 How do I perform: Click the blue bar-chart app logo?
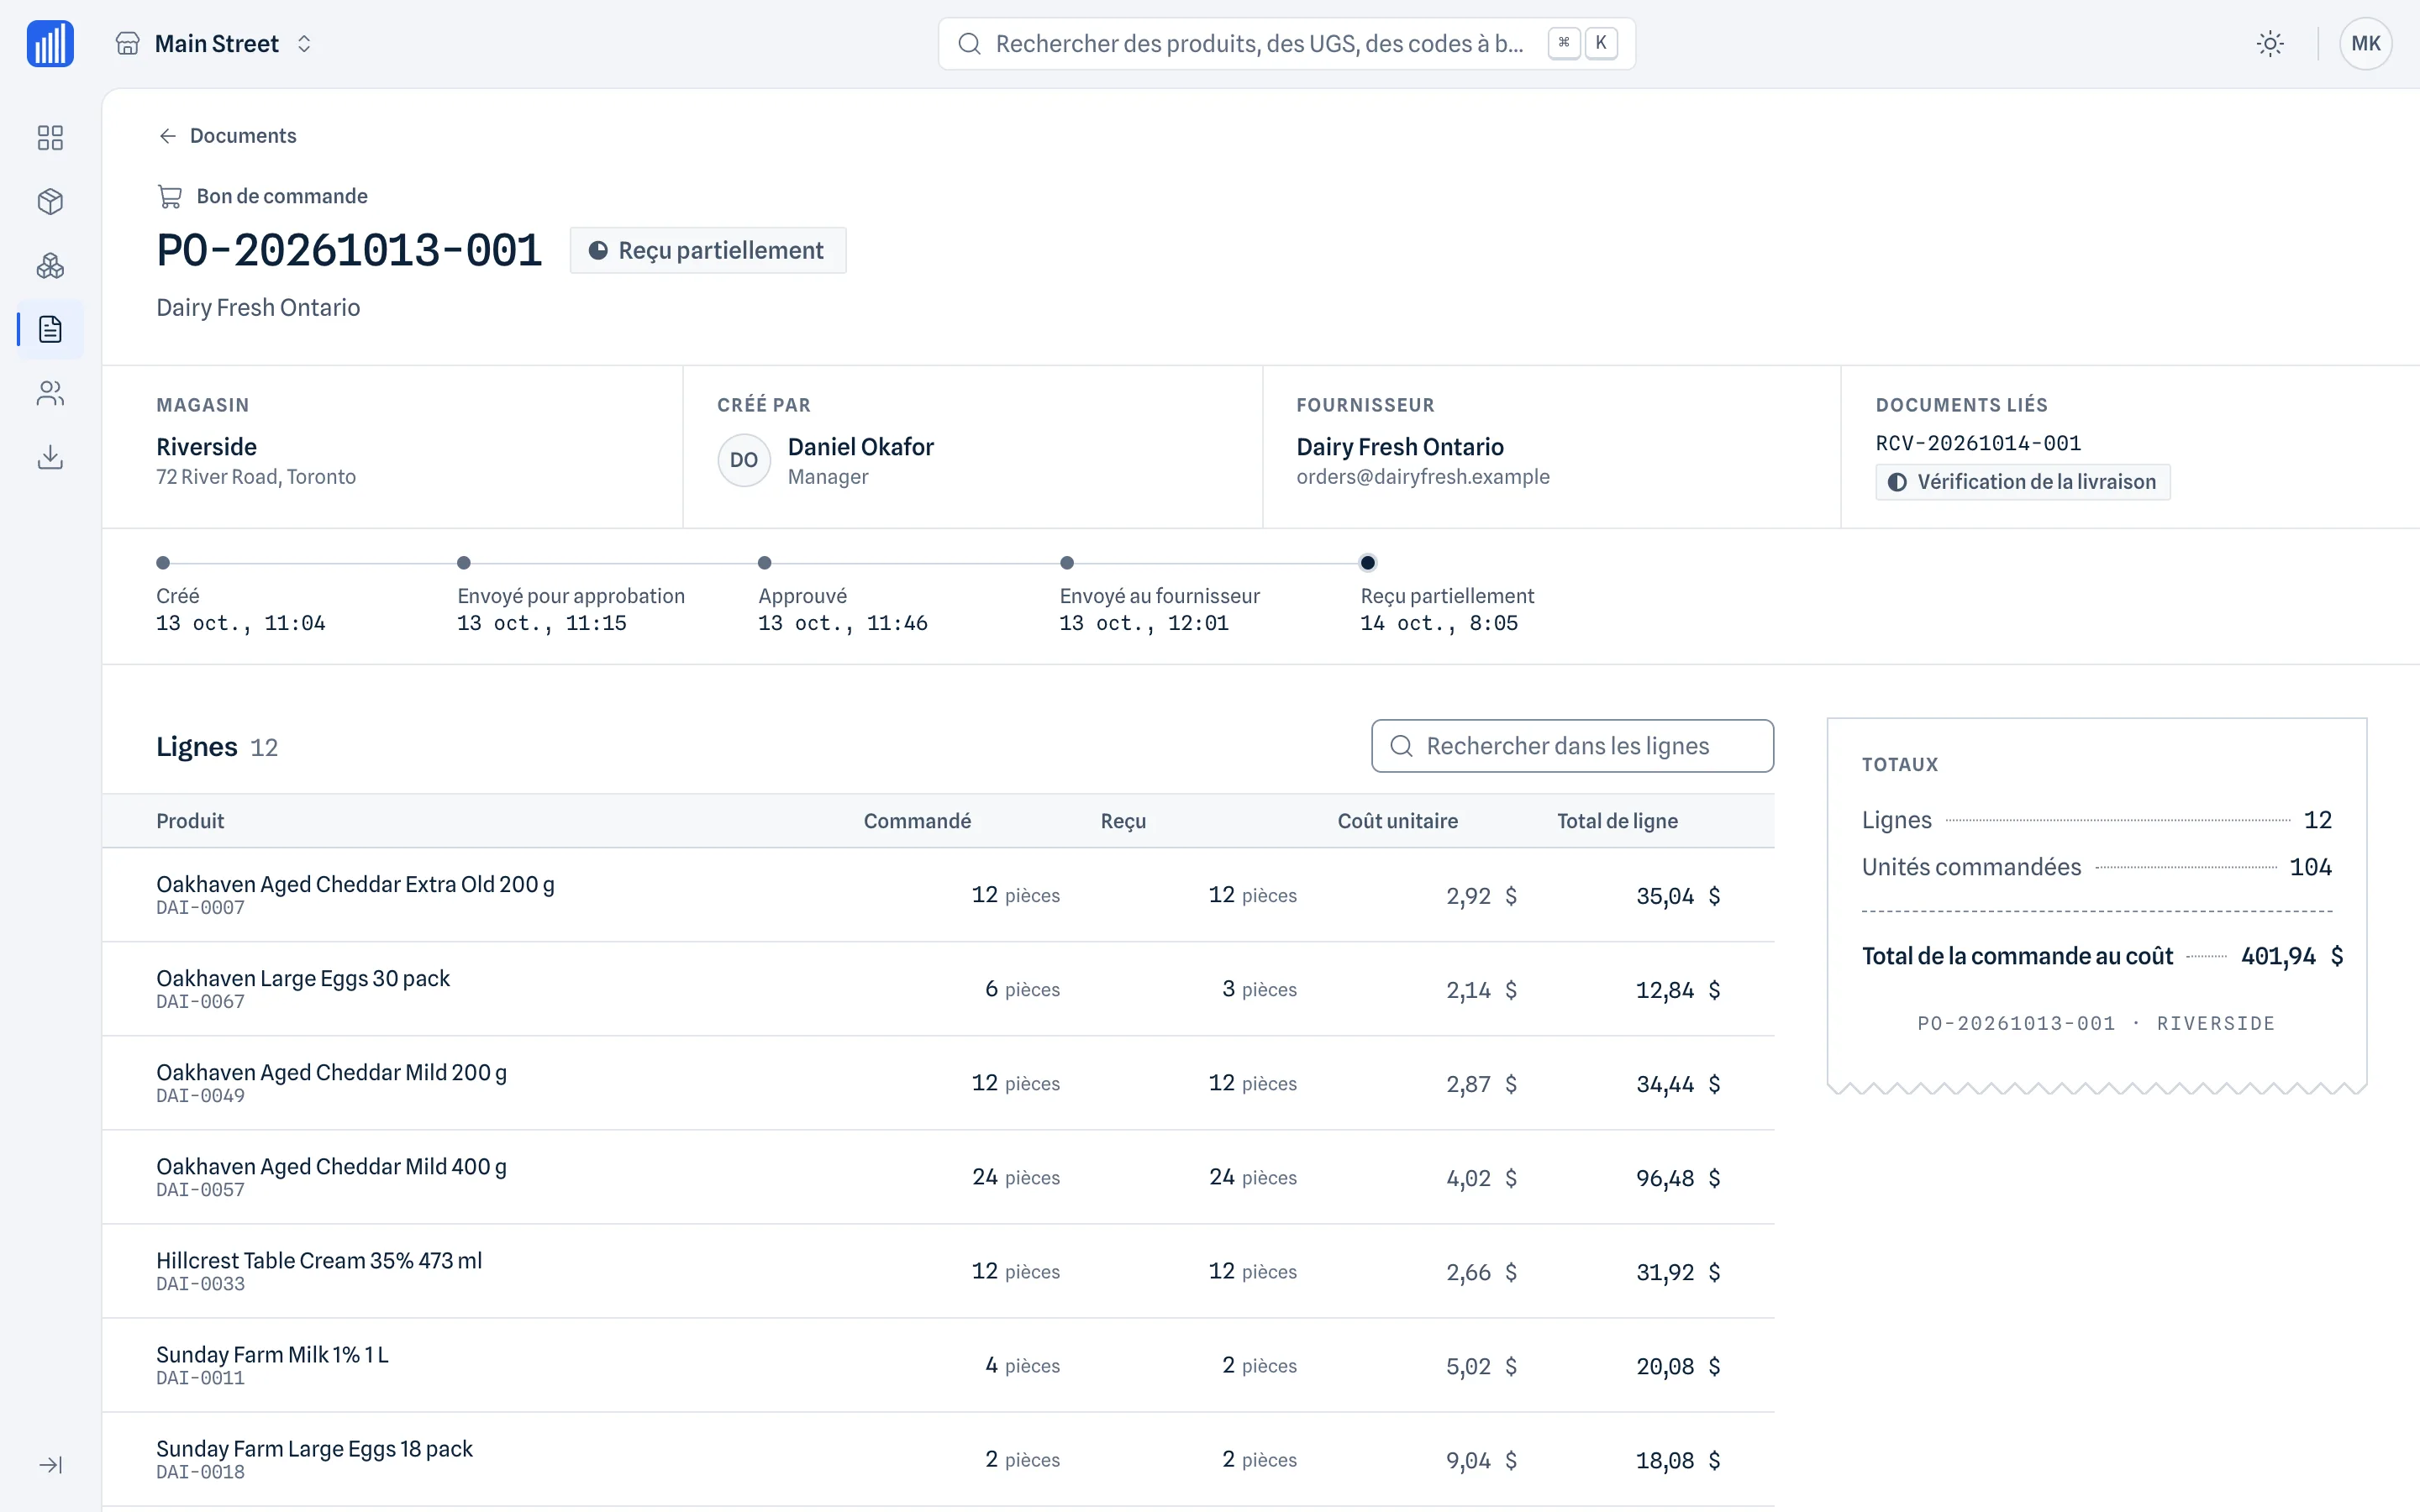(50, 43)
